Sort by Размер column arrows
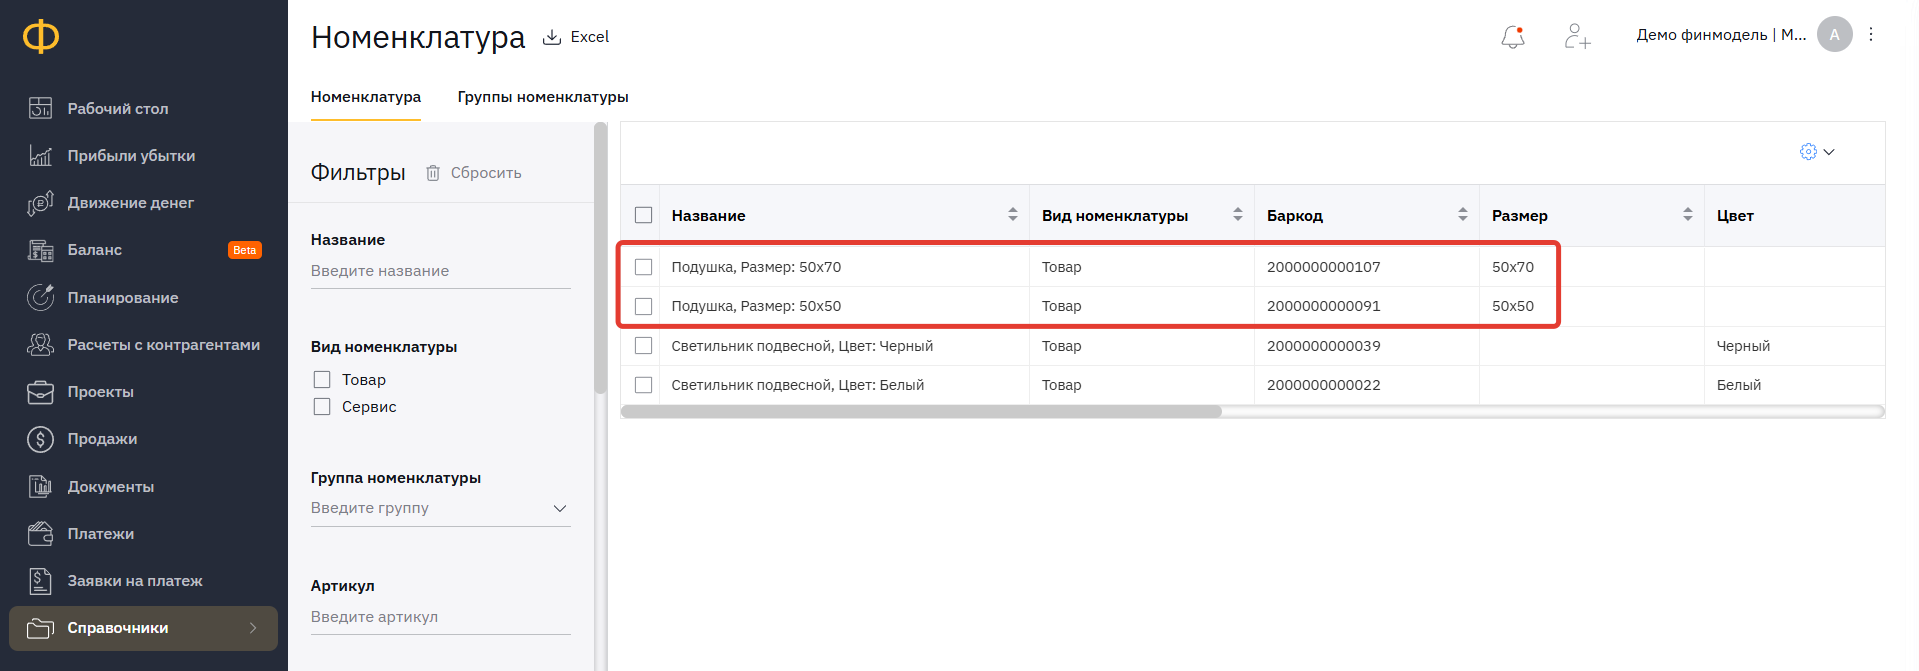The width and height of the screenshot is (1919, 671). click(1687, 215)
